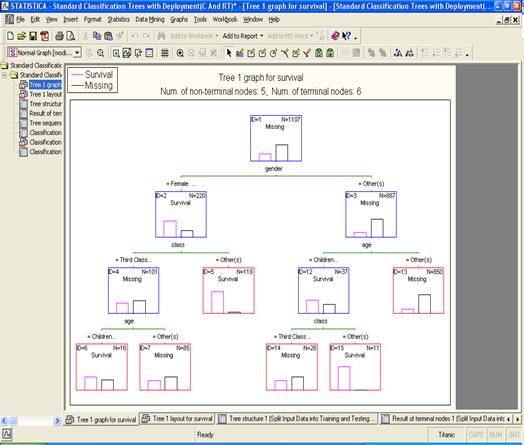524x445 pixels.
Task: Switch to Tree 1 layout for survival tab
Action: click(x=177, y=418)
